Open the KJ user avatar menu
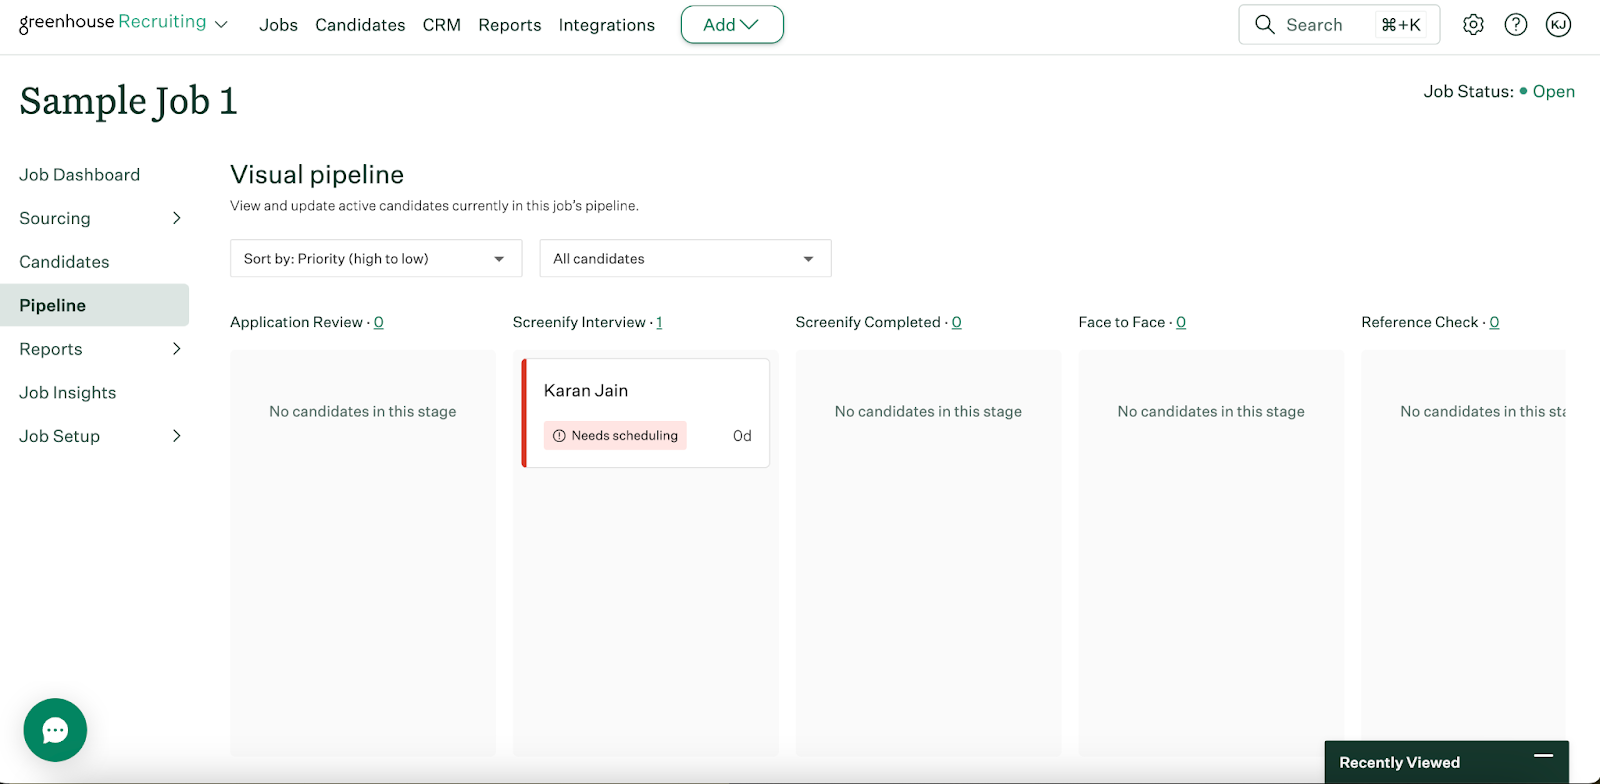 pyautogui.click(x=1558, y=25)
